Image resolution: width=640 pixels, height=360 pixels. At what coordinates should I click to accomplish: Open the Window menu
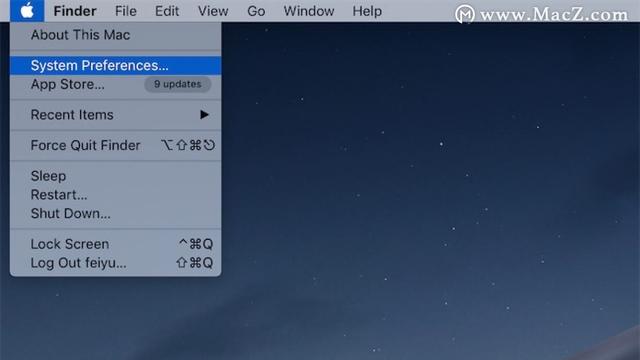point(309,11)
